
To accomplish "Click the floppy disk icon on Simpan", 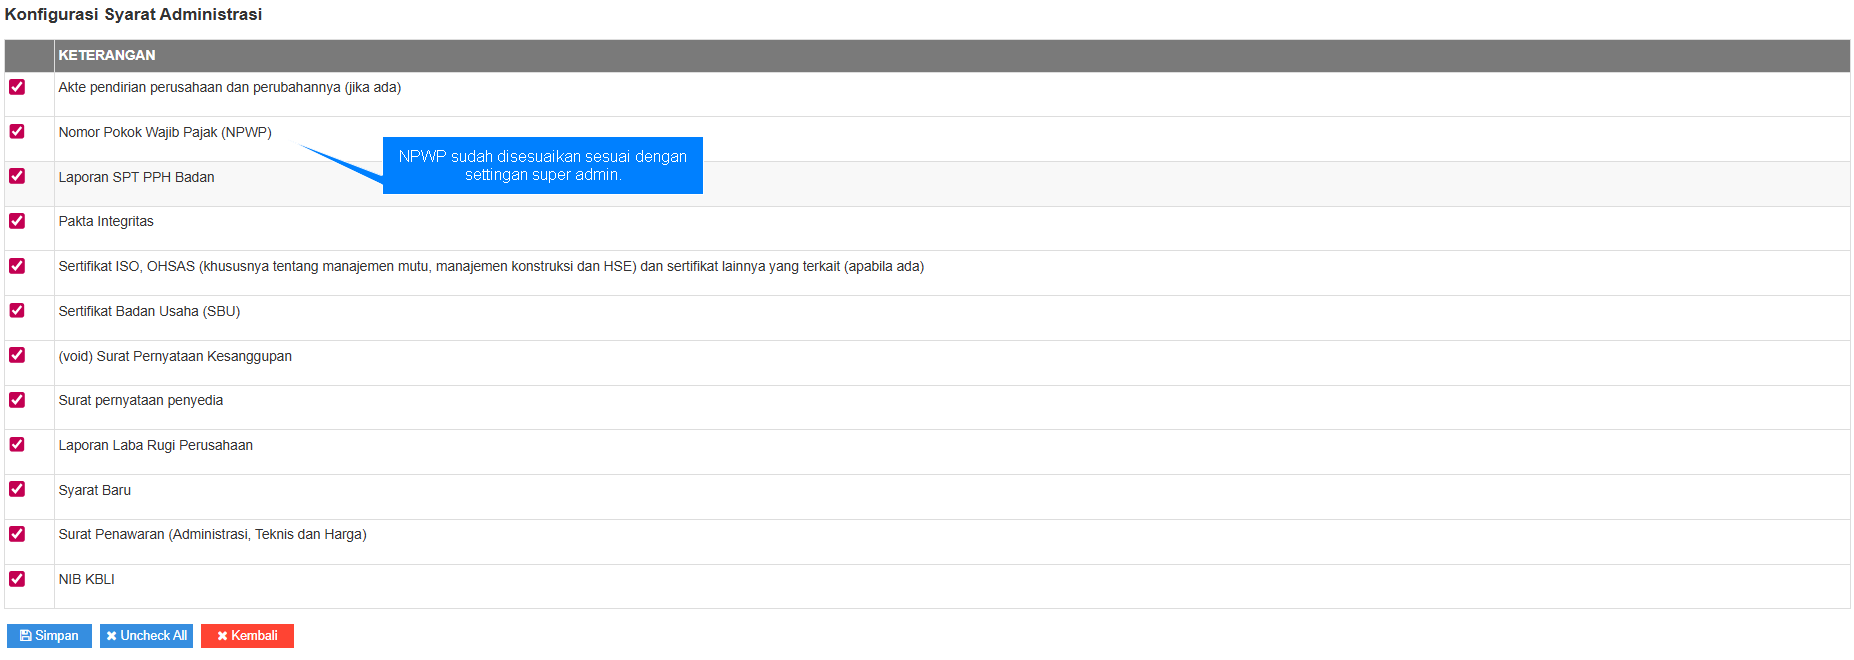I will (x=26, y=636).
